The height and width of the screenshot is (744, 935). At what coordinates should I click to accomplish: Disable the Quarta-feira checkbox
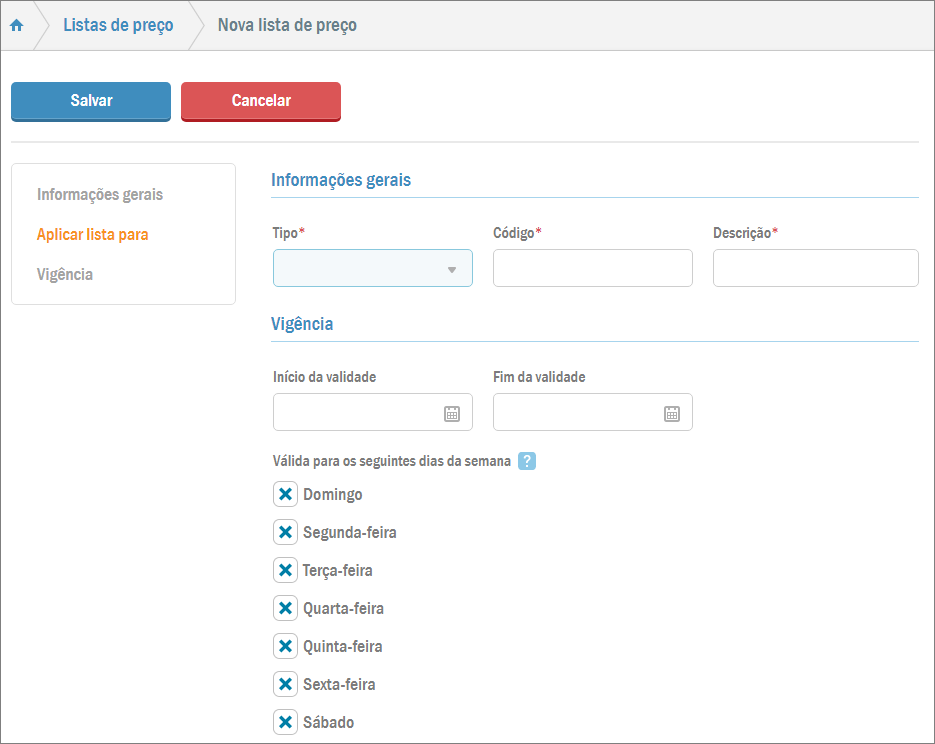tap(285, 608)
